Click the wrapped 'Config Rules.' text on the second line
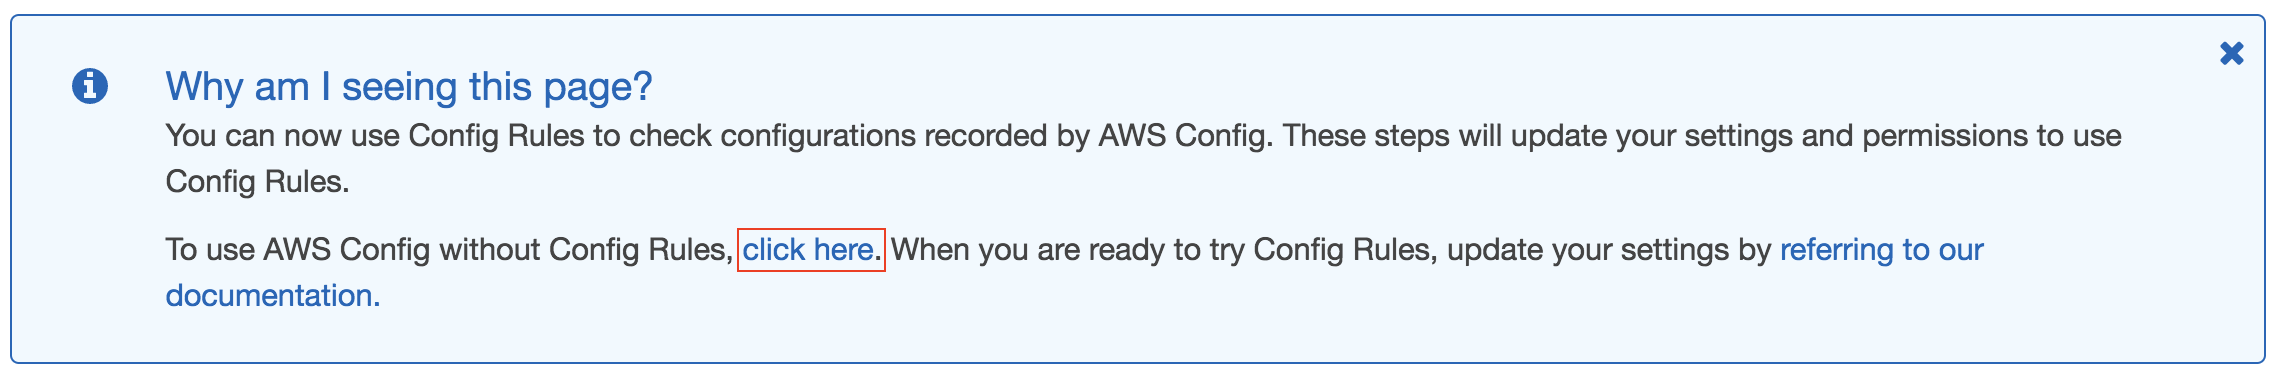 coord(258,181)
